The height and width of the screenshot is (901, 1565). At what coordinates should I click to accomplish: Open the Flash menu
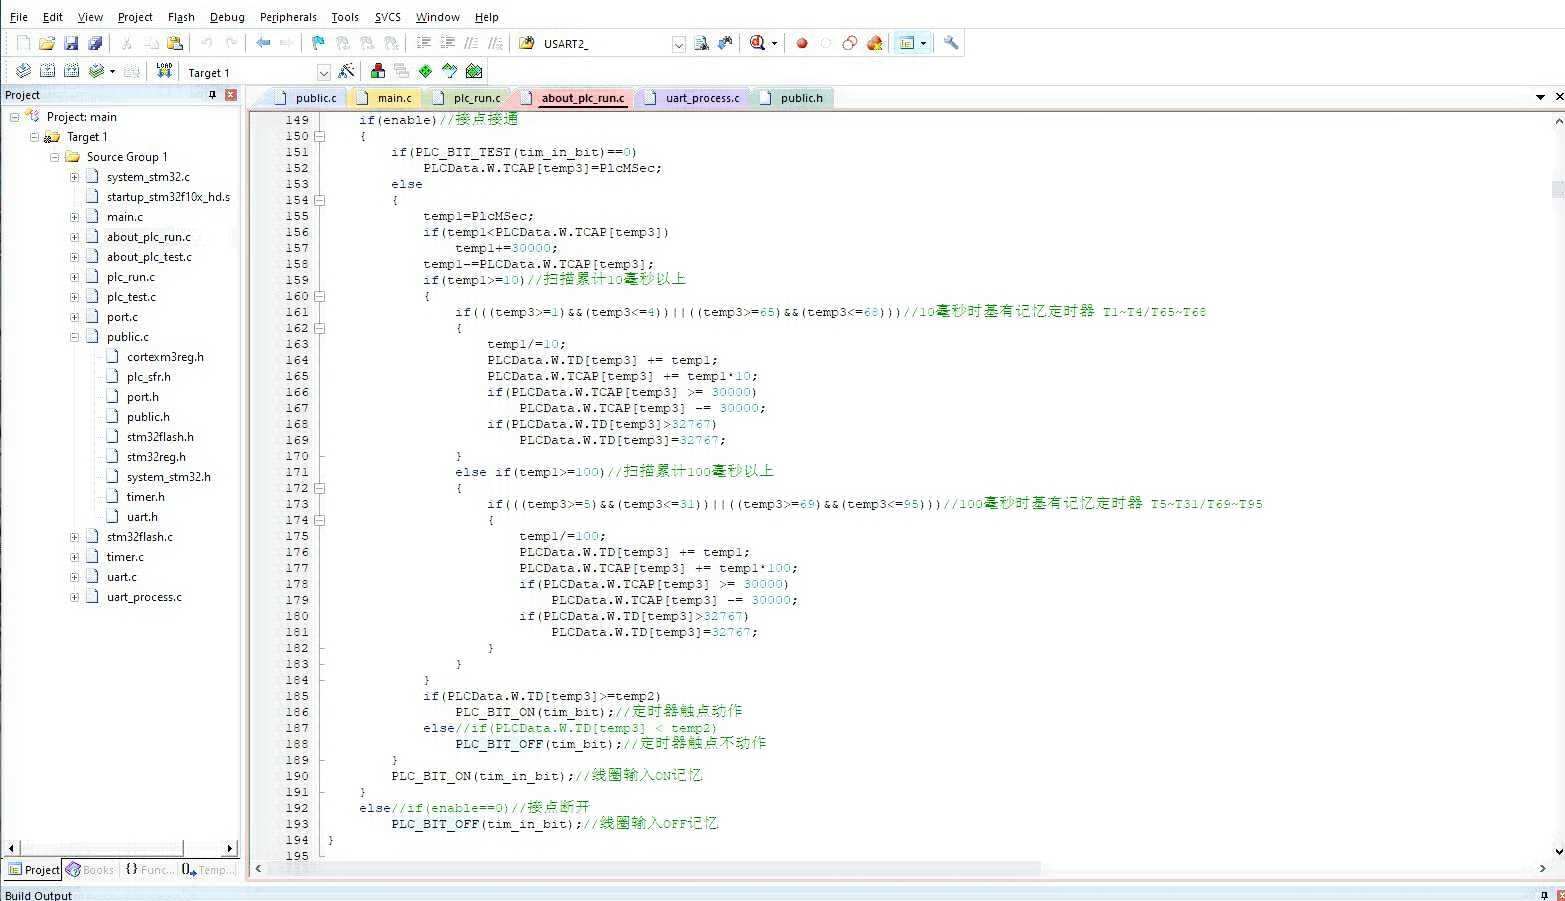tap(181, 17)
